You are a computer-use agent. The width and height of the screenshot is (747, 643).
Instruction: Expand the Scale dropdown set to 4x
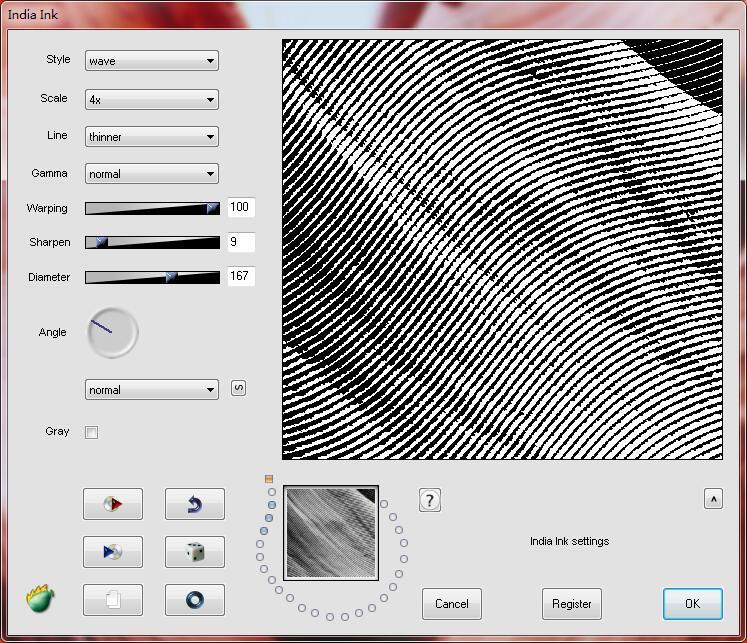pos(152,100)
